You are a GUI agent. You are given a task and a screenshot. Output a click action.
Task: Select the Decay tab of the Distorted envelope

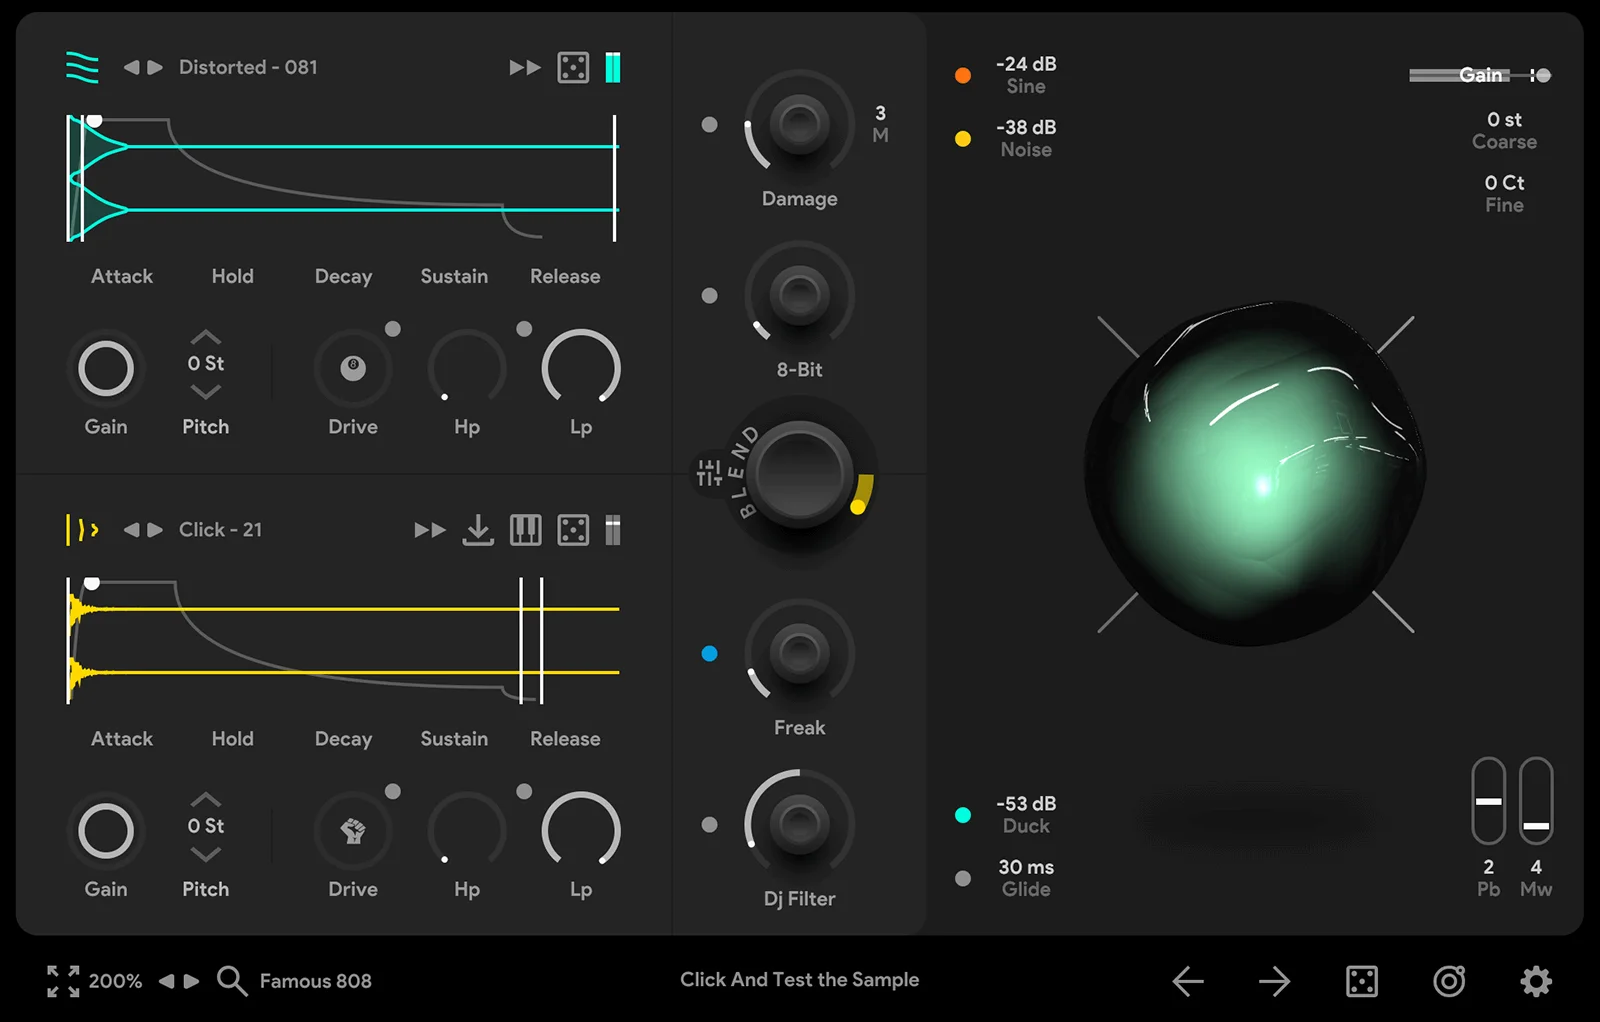tap(343, 276)
